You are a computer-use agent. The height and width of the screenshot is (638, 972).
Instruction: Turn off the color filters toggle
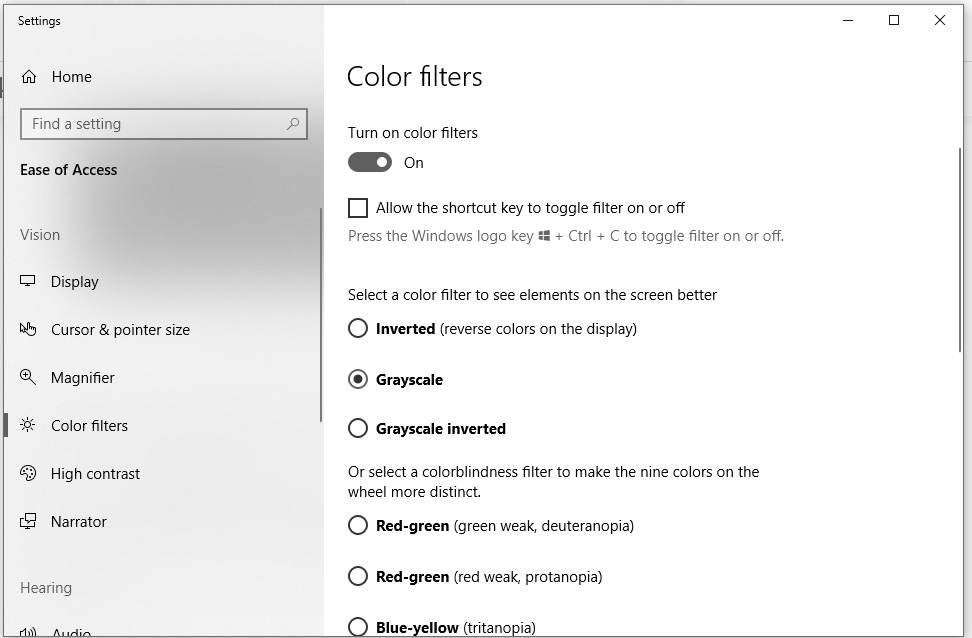369,162
